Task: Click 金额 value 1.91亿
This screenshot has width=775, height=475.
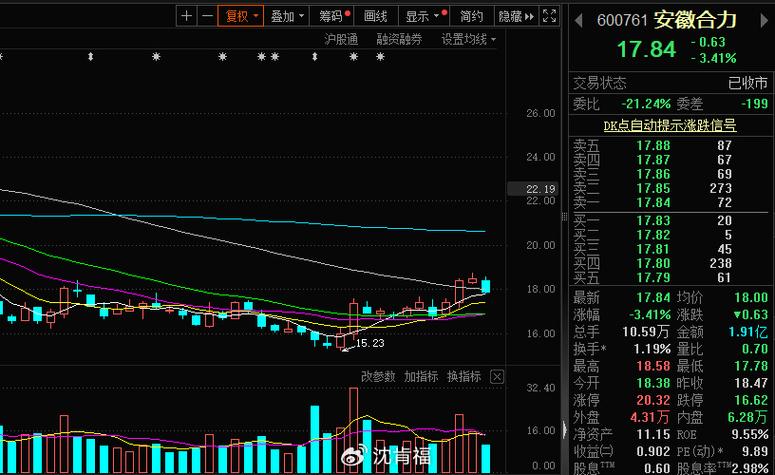Action: point(748,332)
